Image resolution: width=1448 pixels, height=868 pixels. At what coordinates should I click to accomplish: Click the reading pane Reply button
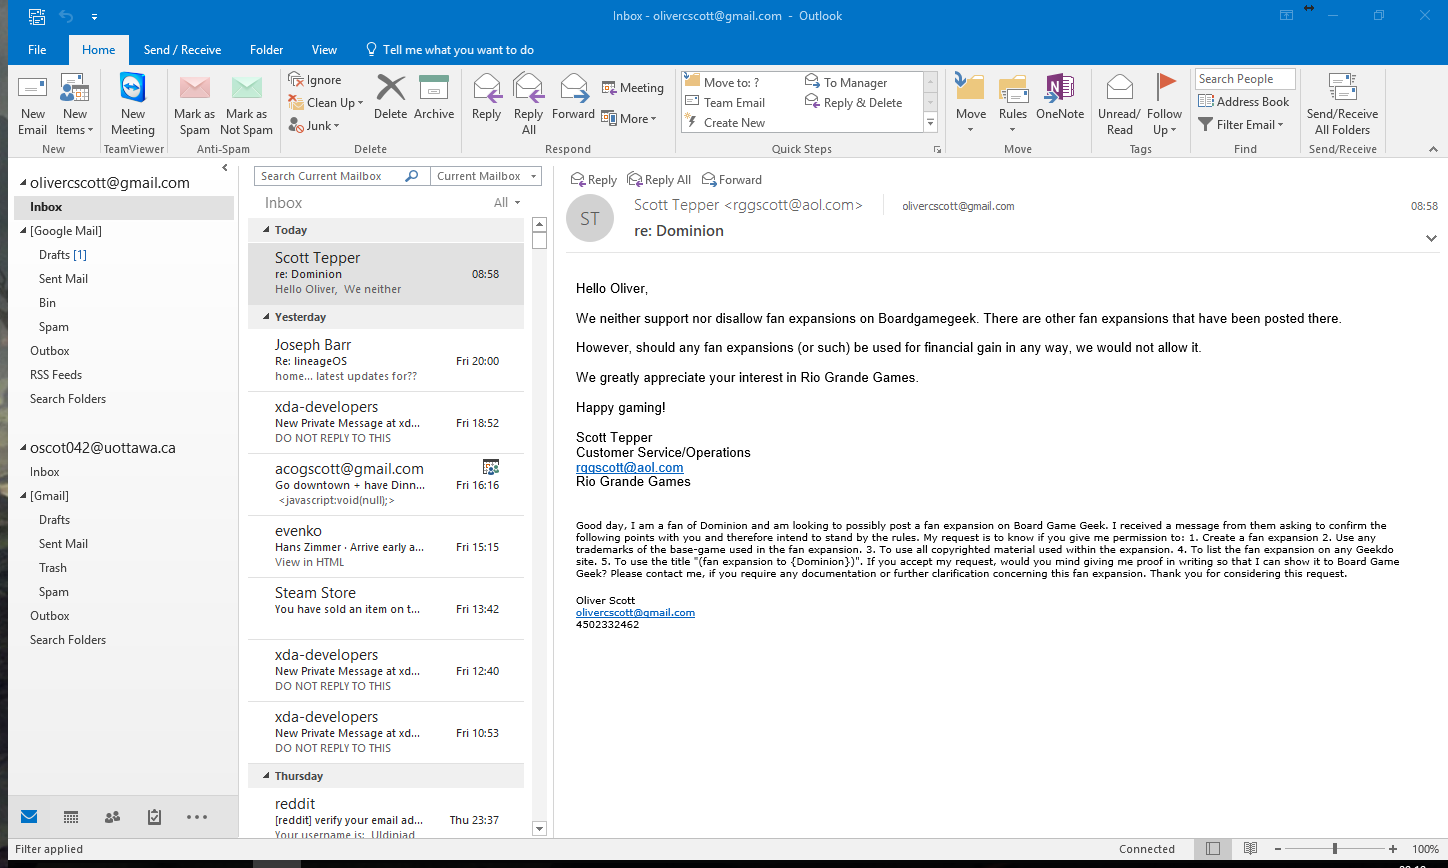pos(594,180)
